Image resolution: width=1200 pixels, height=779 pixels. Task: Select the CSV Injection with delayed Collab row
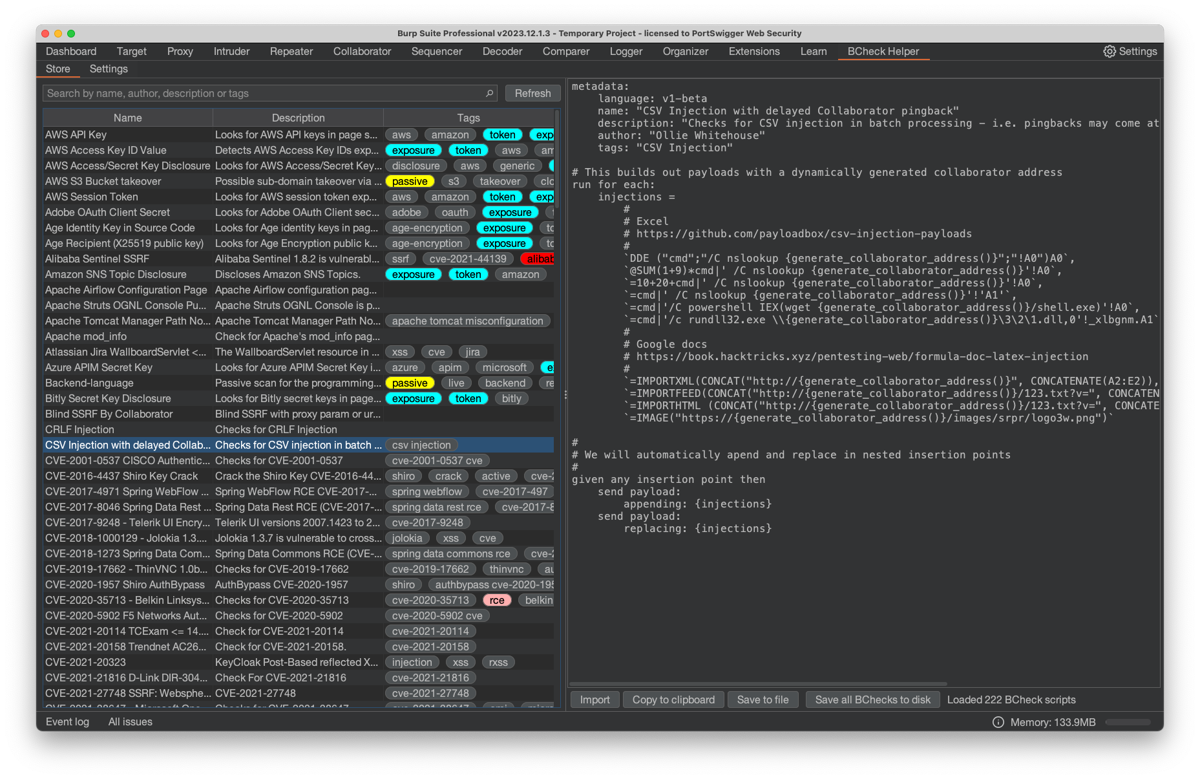click(298, 445)
